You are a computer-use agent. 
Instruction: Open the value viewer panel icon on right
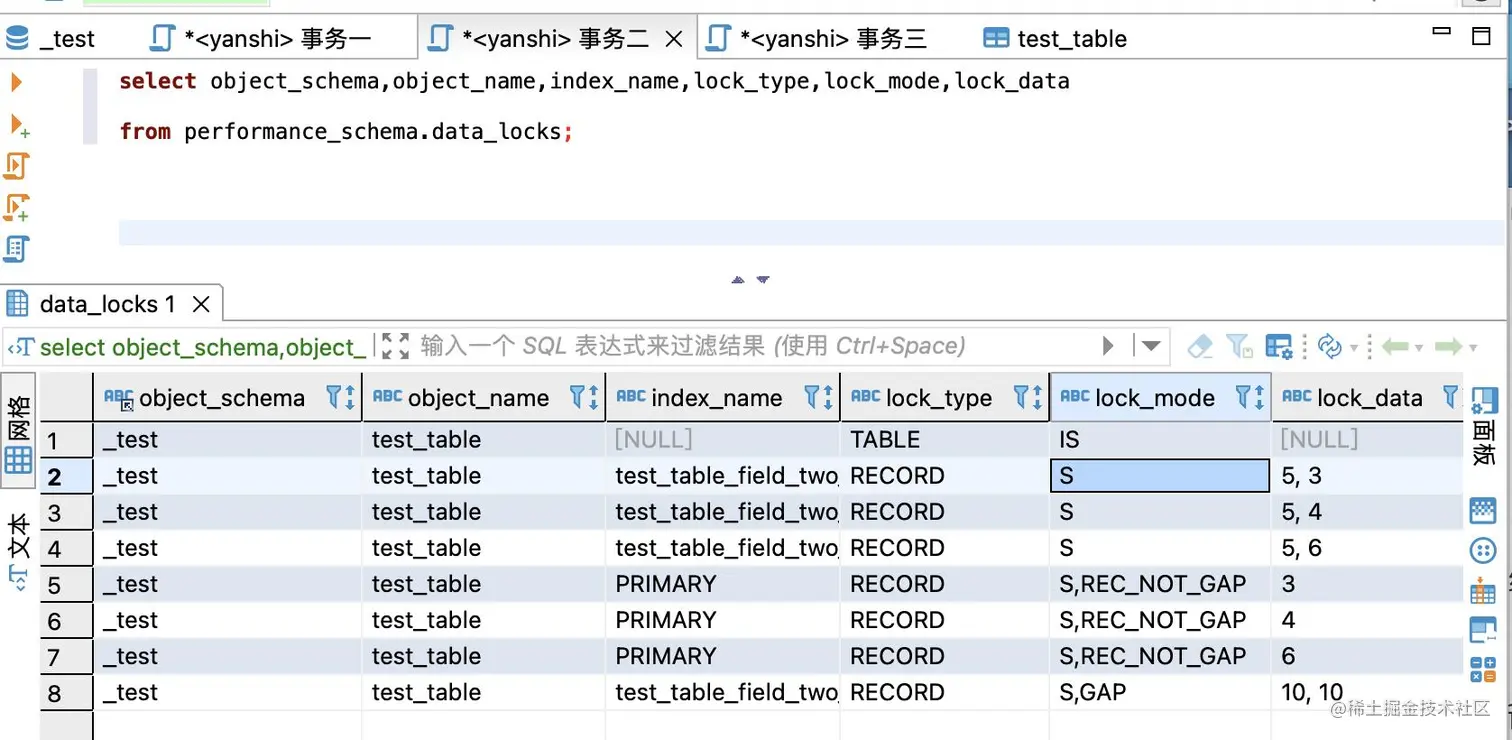click(1483, 509)
